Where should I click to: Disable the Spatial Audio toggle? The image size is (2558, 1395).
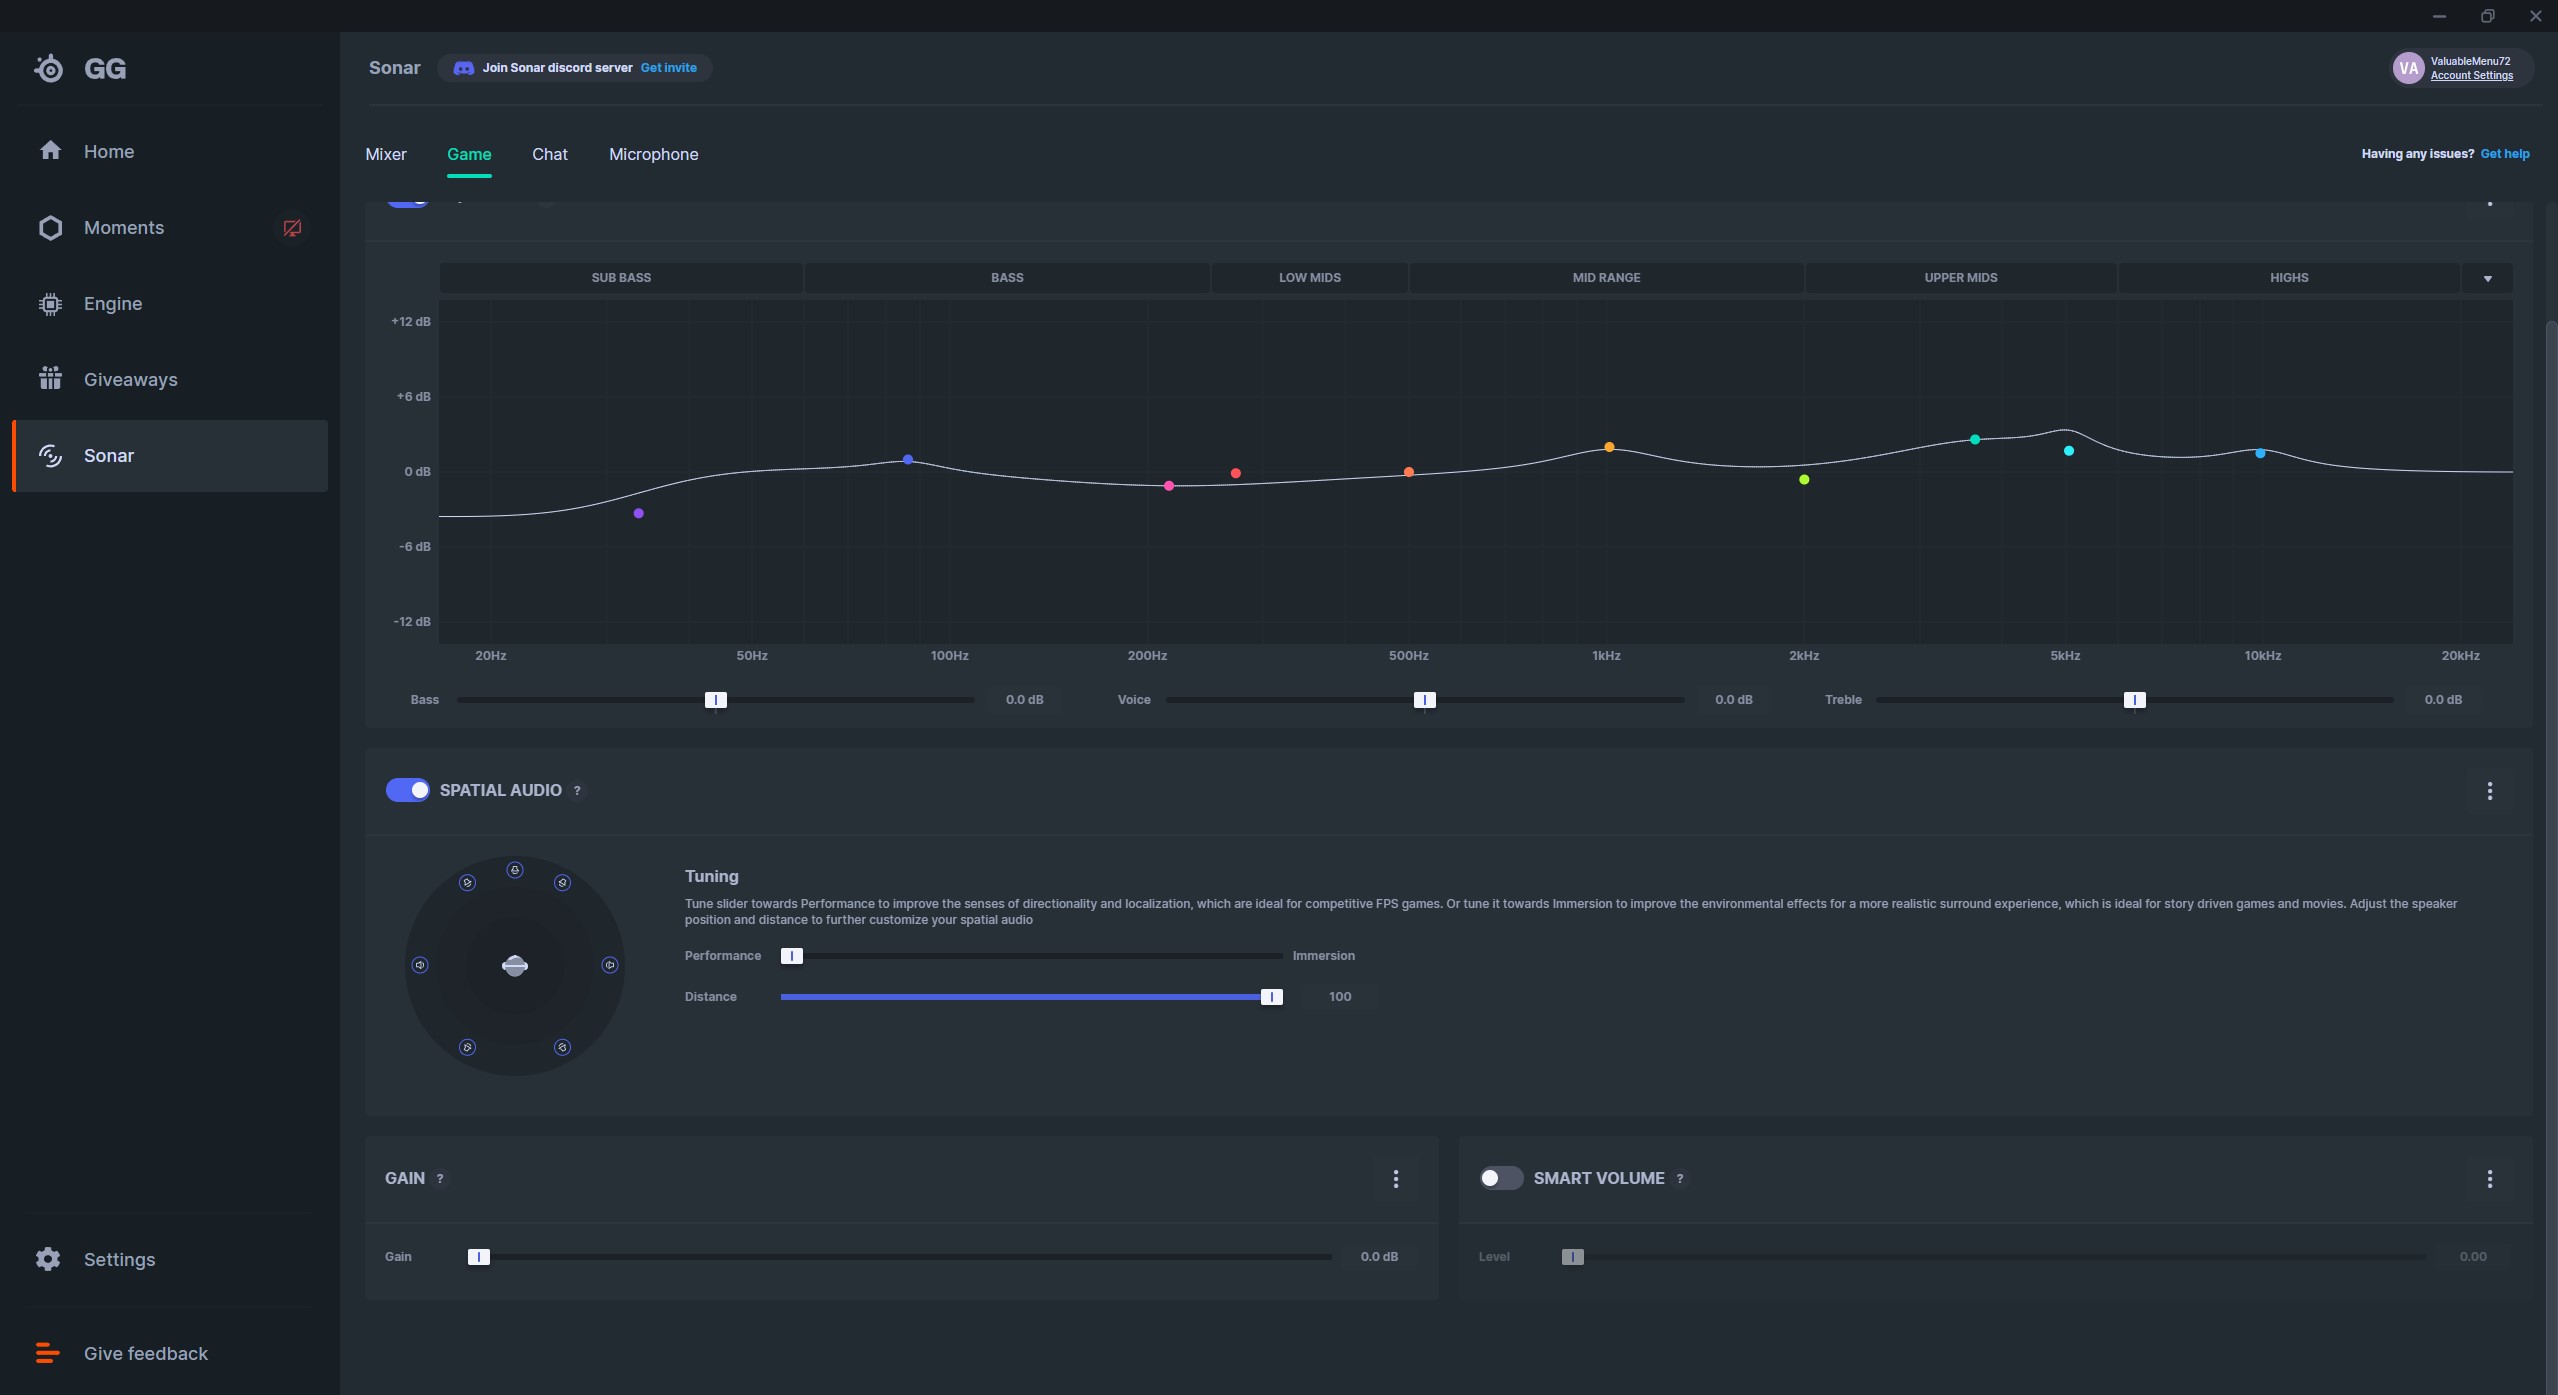click(407, 790)
